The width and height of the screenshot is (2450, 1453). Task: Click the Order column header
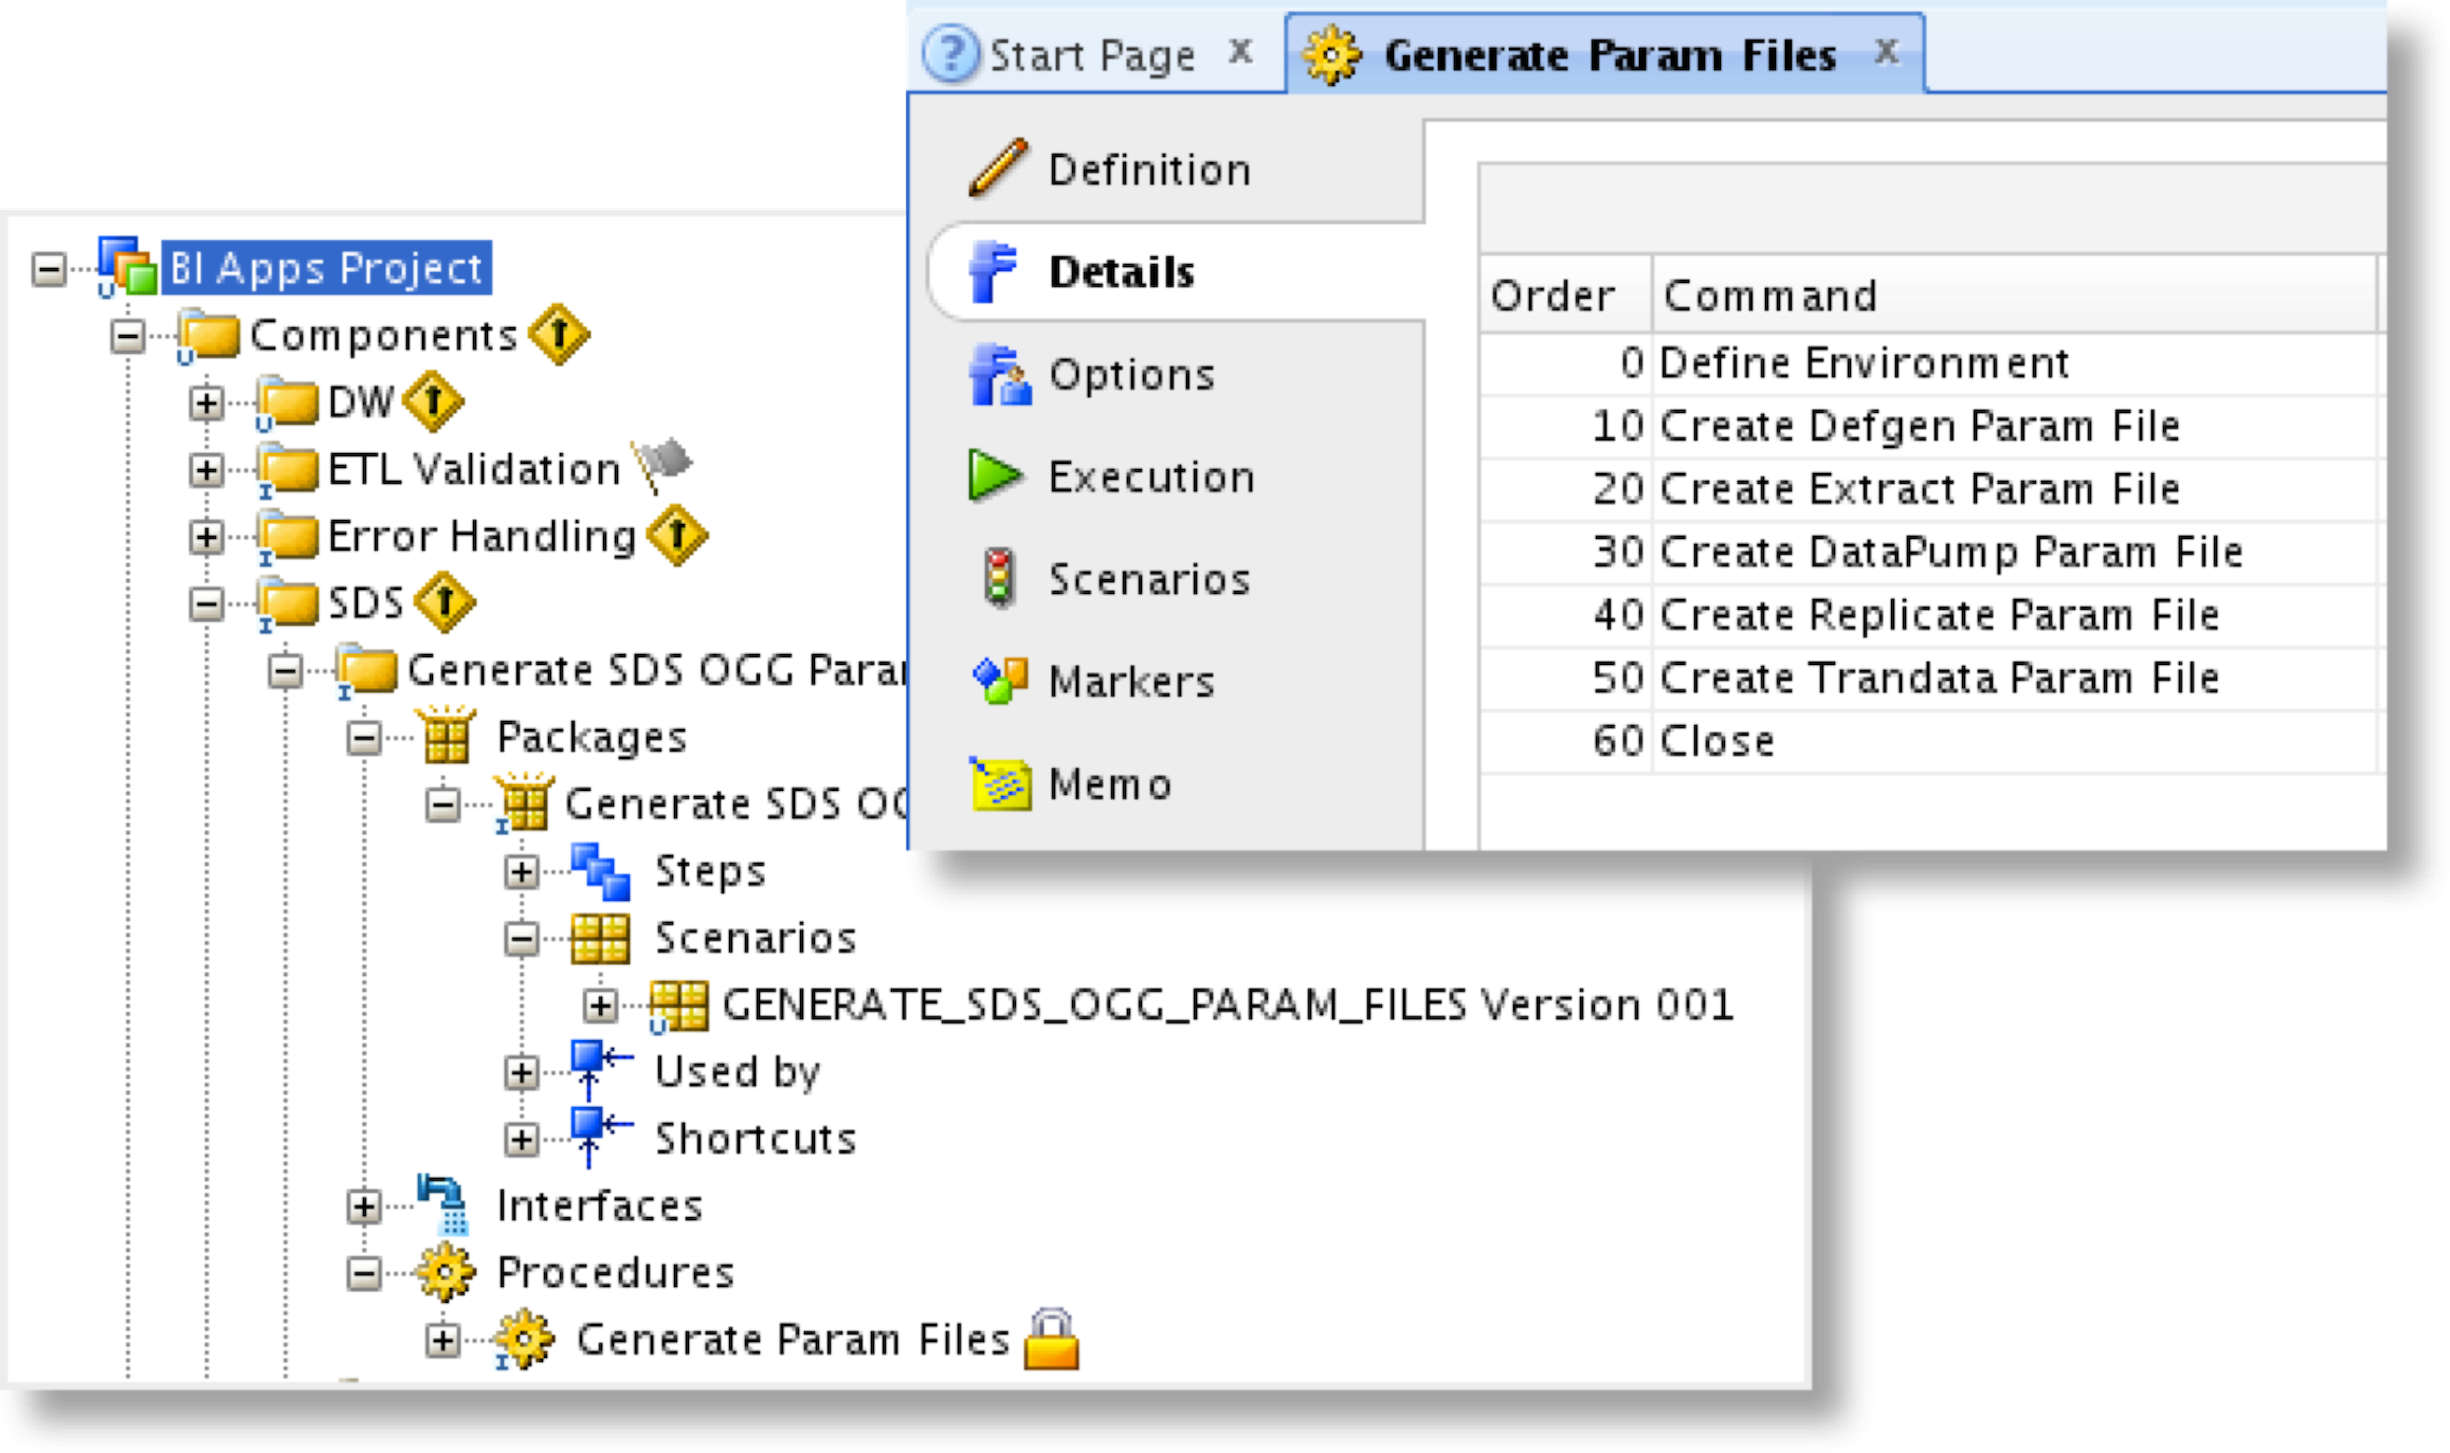(1565, 295)
